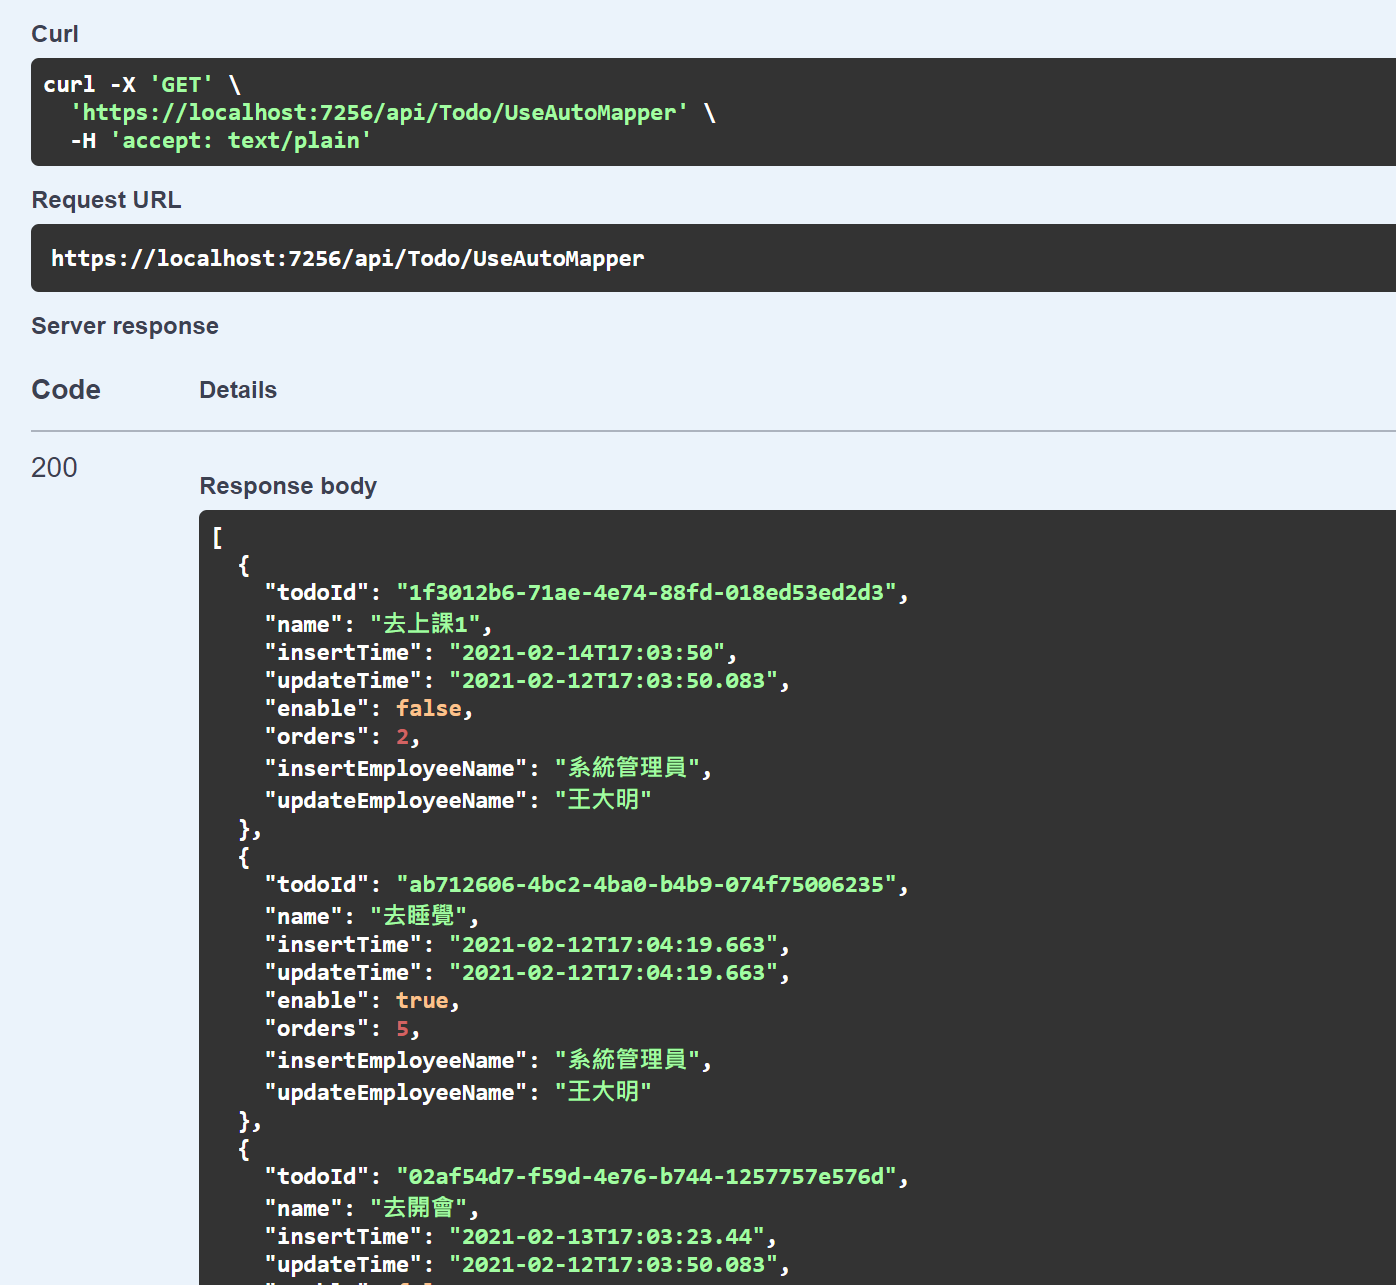This screenshot has height=1285, width=1396.
Task: Click todoId value 02af54d7-f59d-4e76-b744-1257757e576d
Action: pyautogui.click(x=646, y=1177)
